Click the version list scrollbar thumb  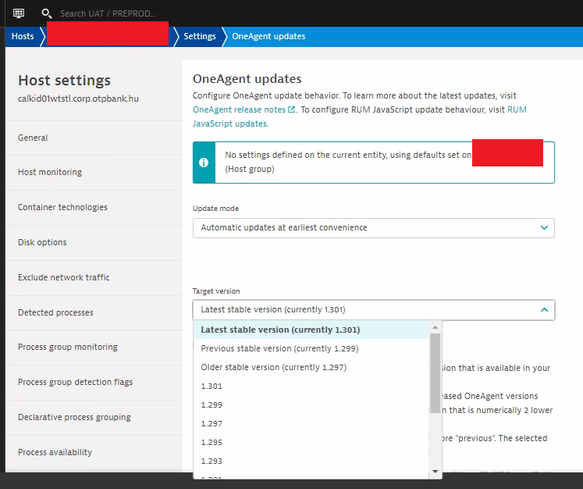click(435, 373)
